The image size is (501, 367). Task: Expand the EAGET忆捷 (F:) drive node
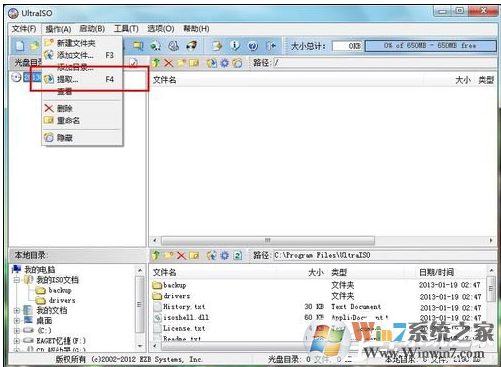(x=16, y=341)
